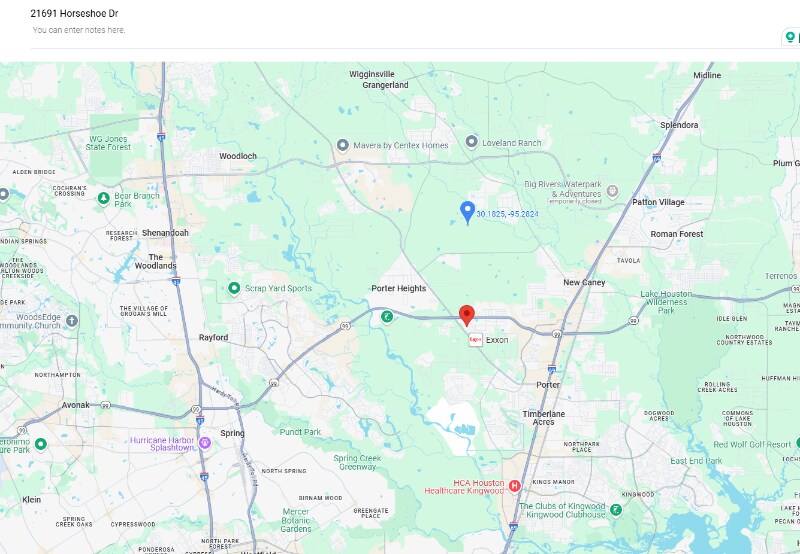Select the blue coordinates pin marker

click(467, 212)
